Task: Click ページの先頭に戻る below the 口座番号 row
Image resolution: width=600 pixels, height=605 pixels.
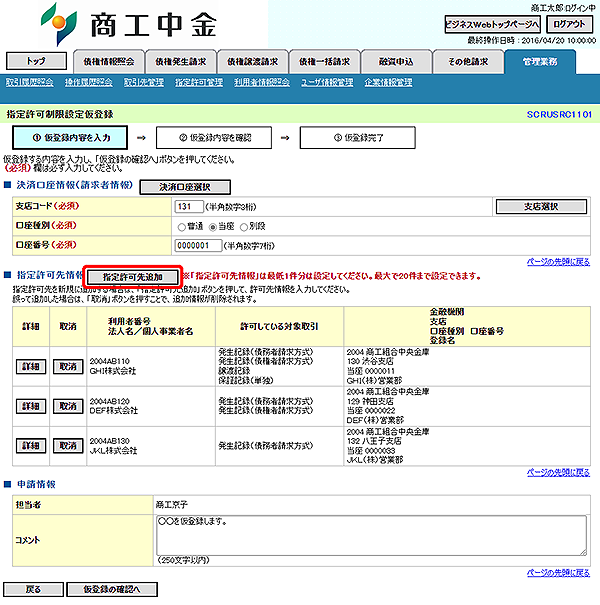Action: coord(558,262)
